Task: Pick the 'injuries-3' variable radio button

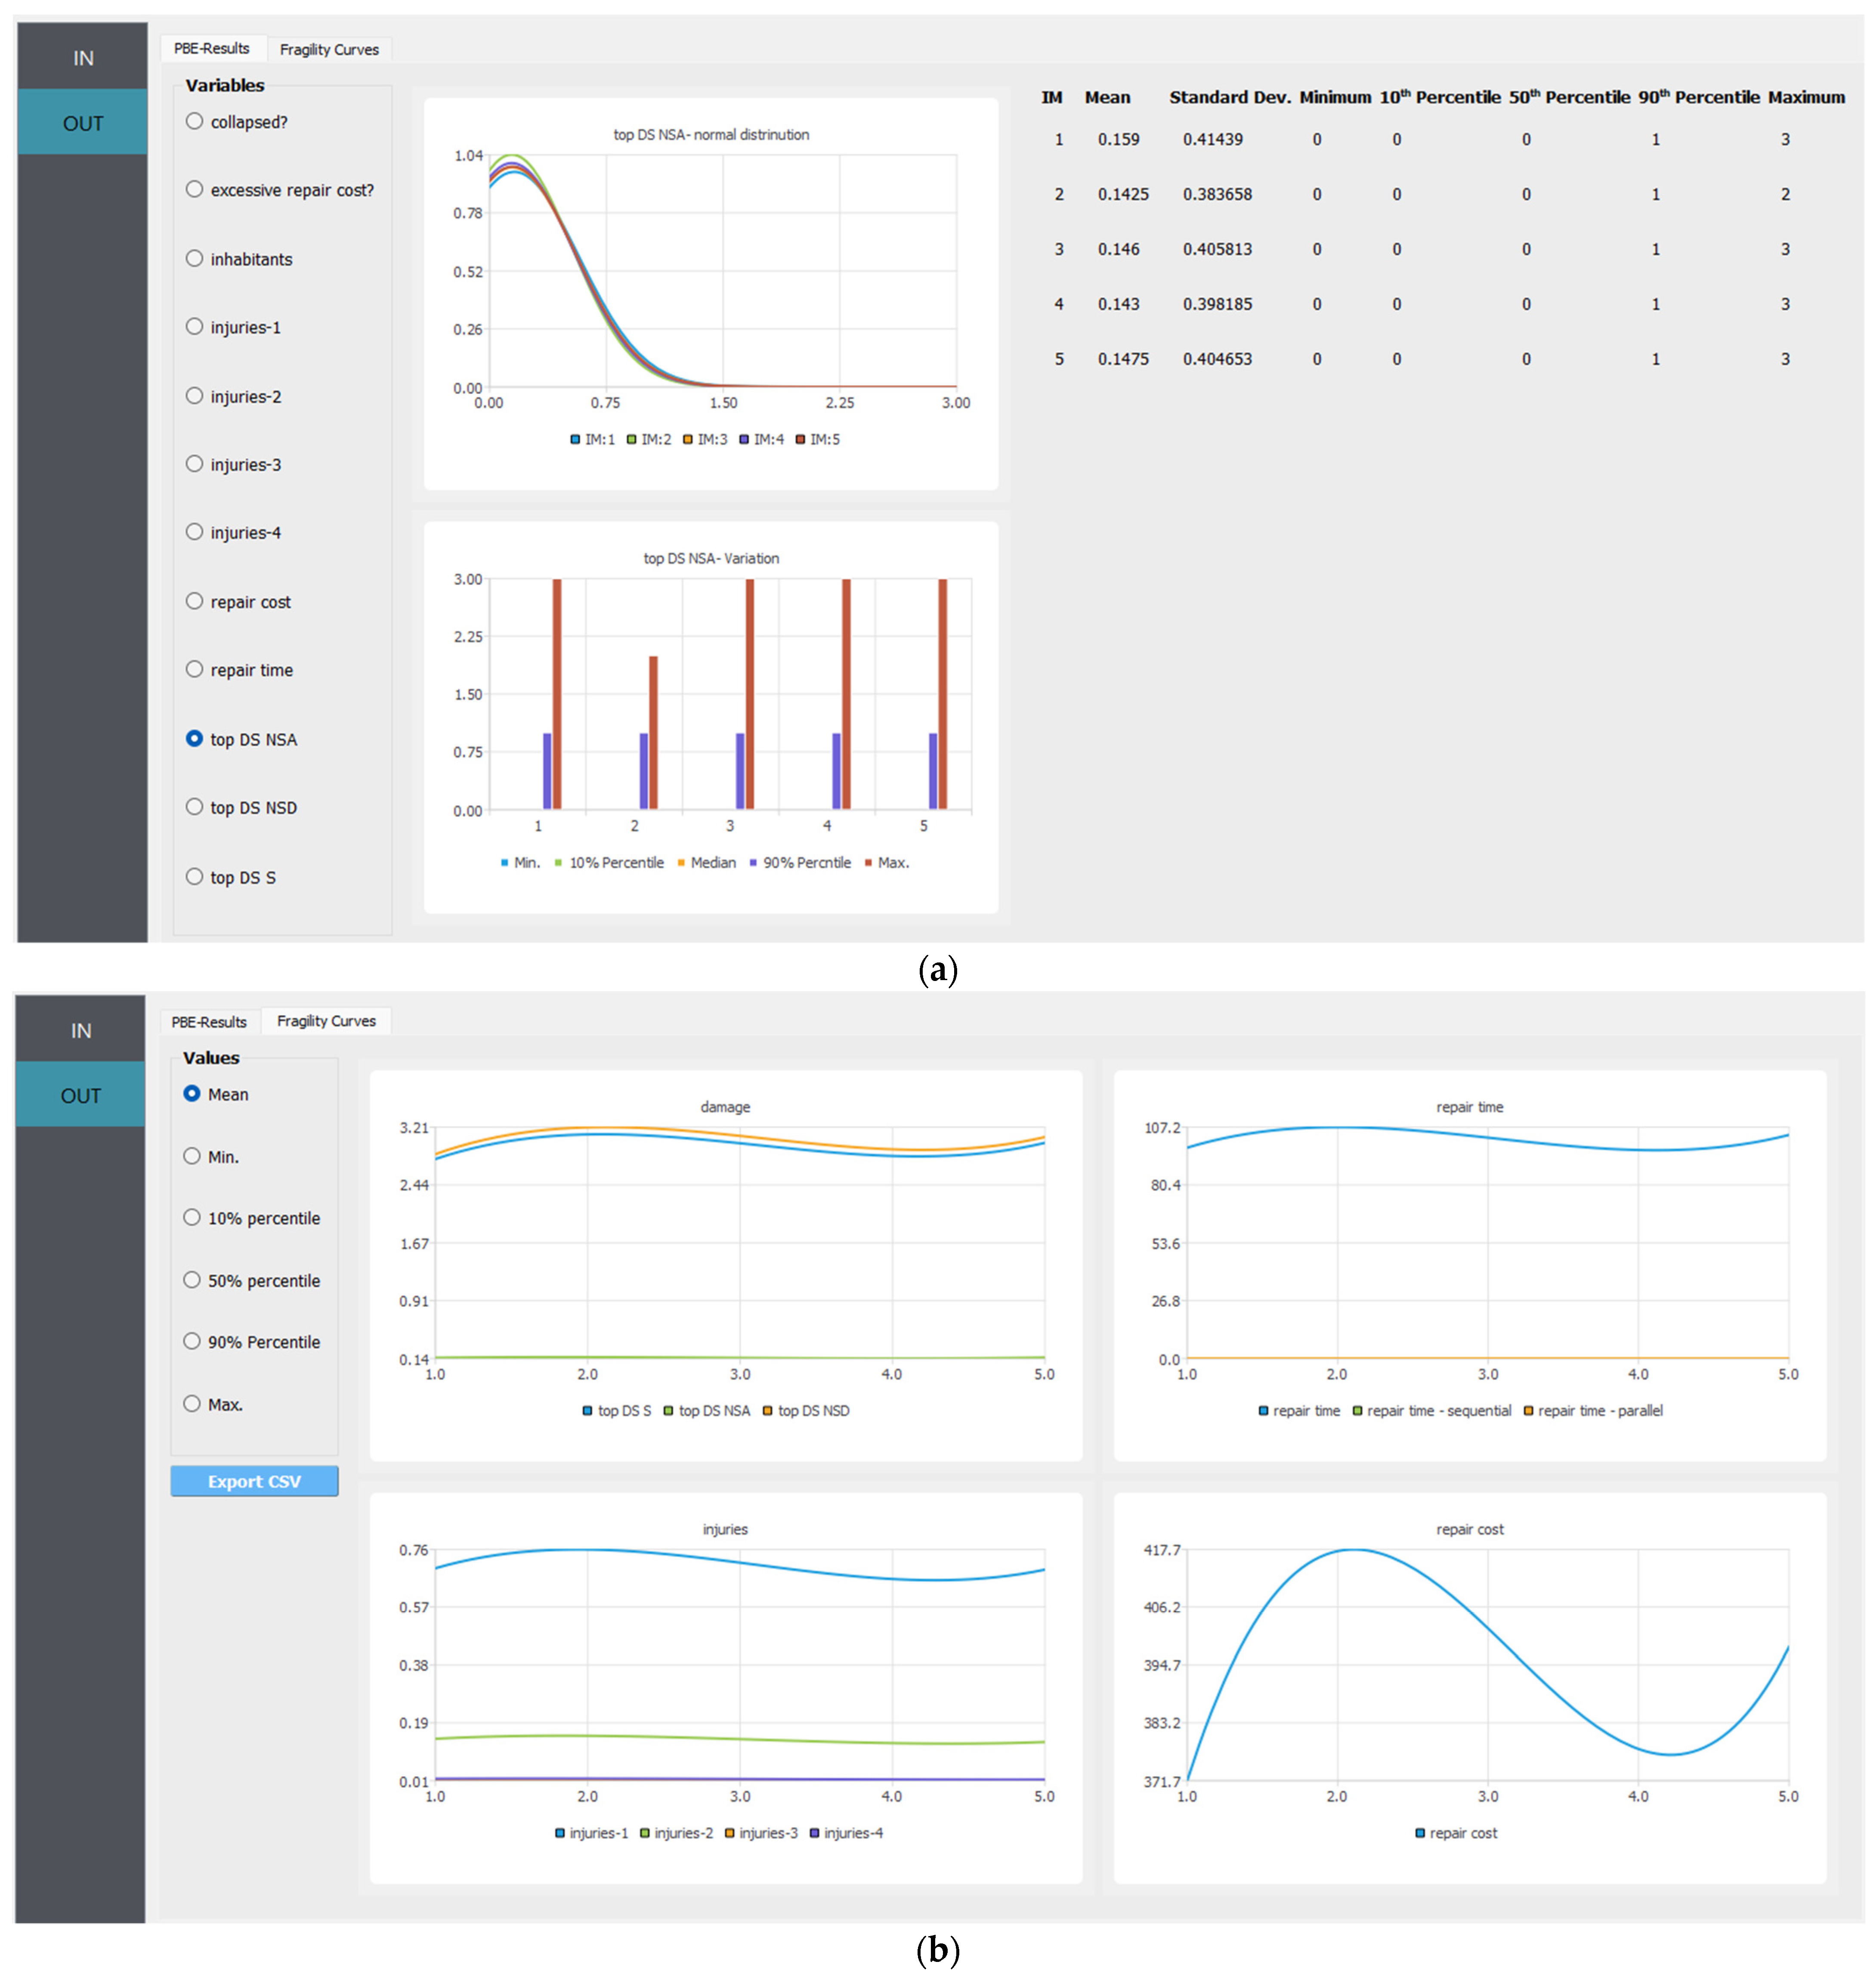Action: click(x=194, y=464)
